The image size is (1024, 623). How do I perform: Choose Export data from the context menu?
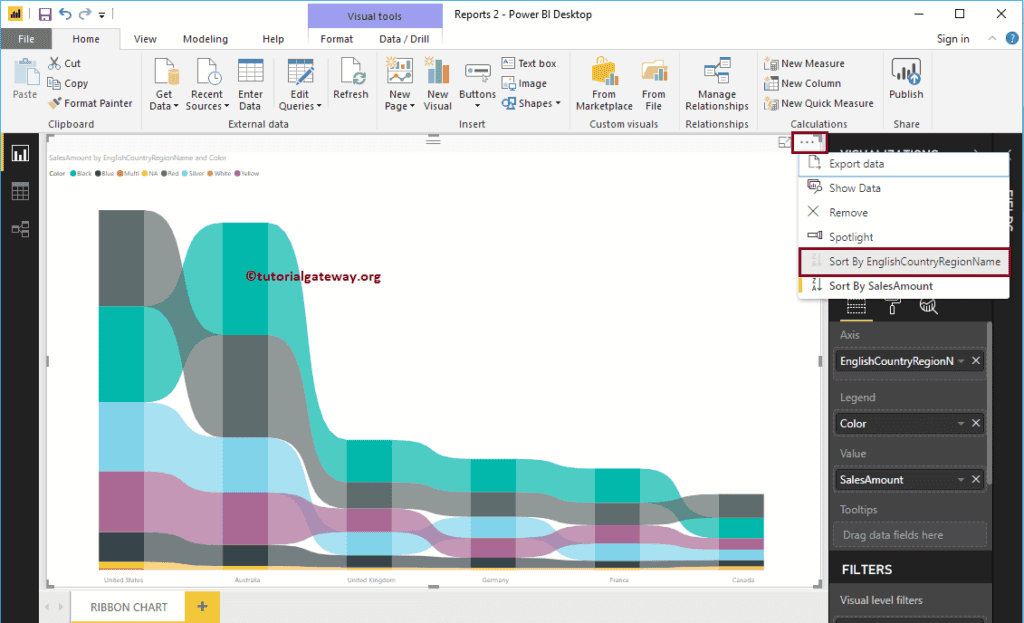pyautogui.click(x=904, y=164)
